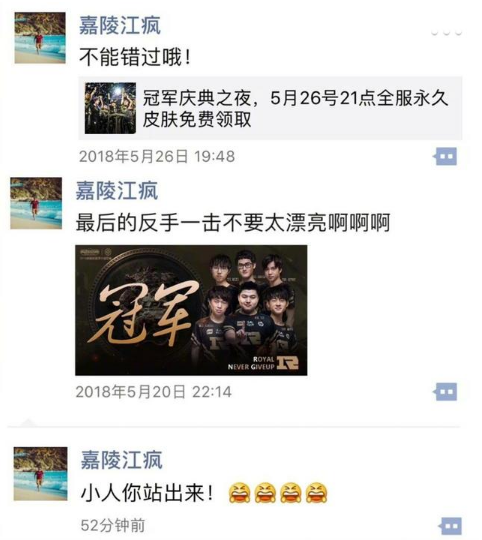
Task: Click comment icon on 52分钟前 post
Action: [x=450, y=526]
